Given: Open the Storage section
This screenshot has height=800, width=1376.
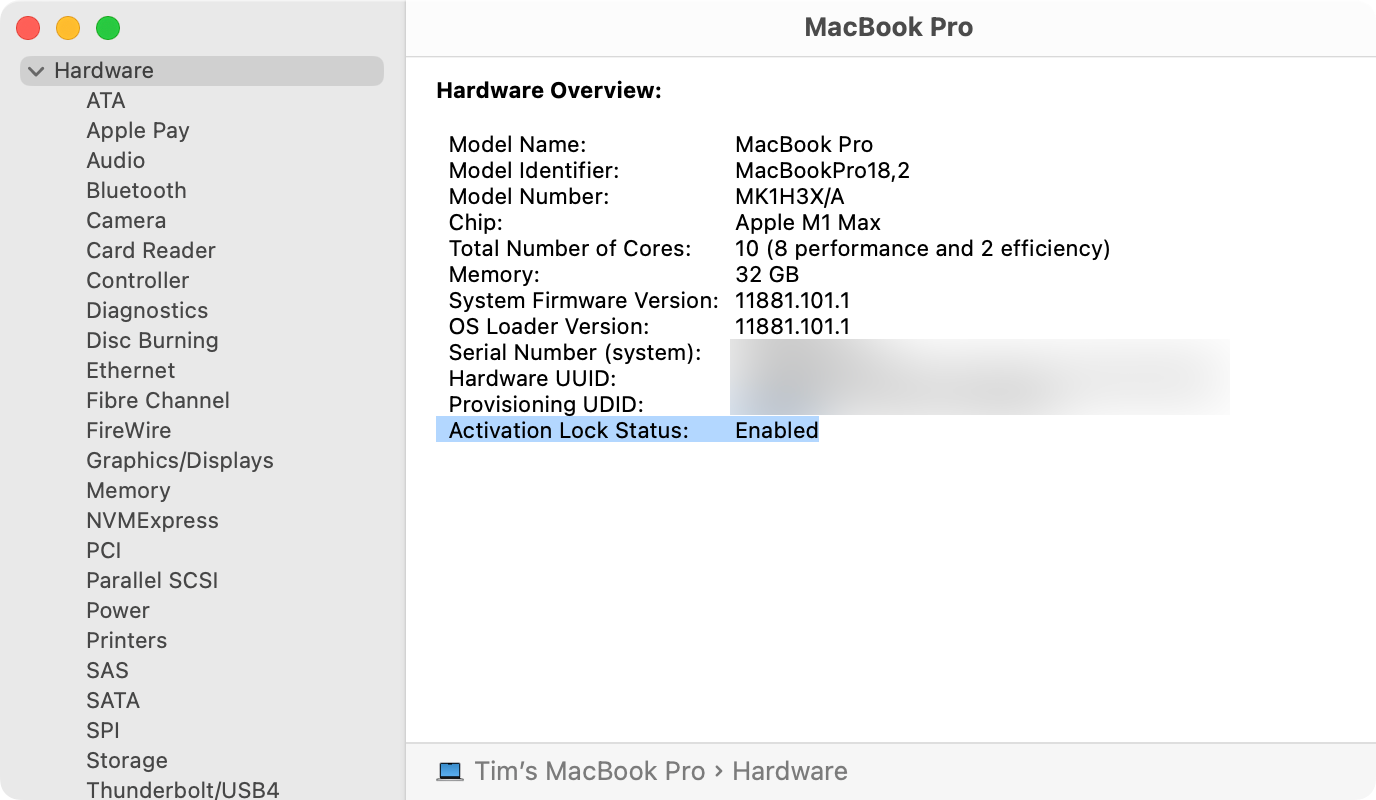Looking at the screenshot, I should coord(126,760).
